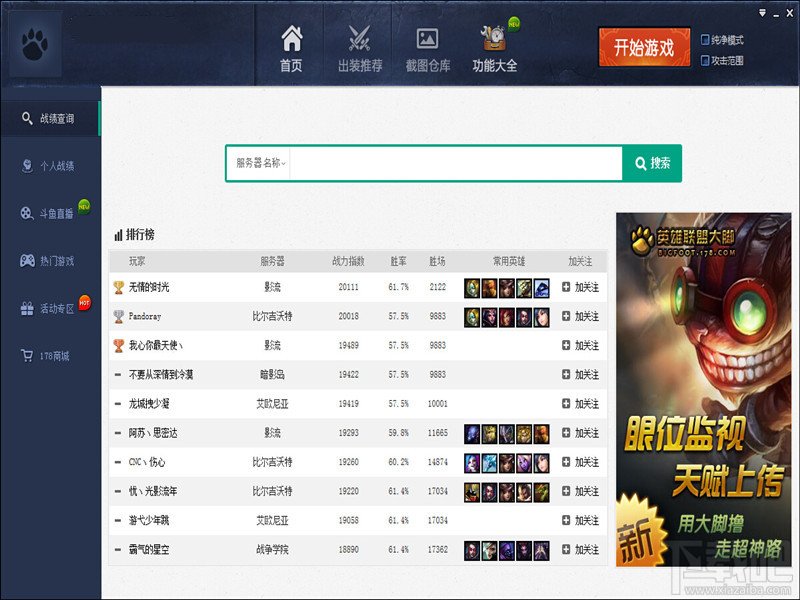Viewport: 800px width, 600px height.
Task: Click the 胜场 column header
Action: coord(437,261)
